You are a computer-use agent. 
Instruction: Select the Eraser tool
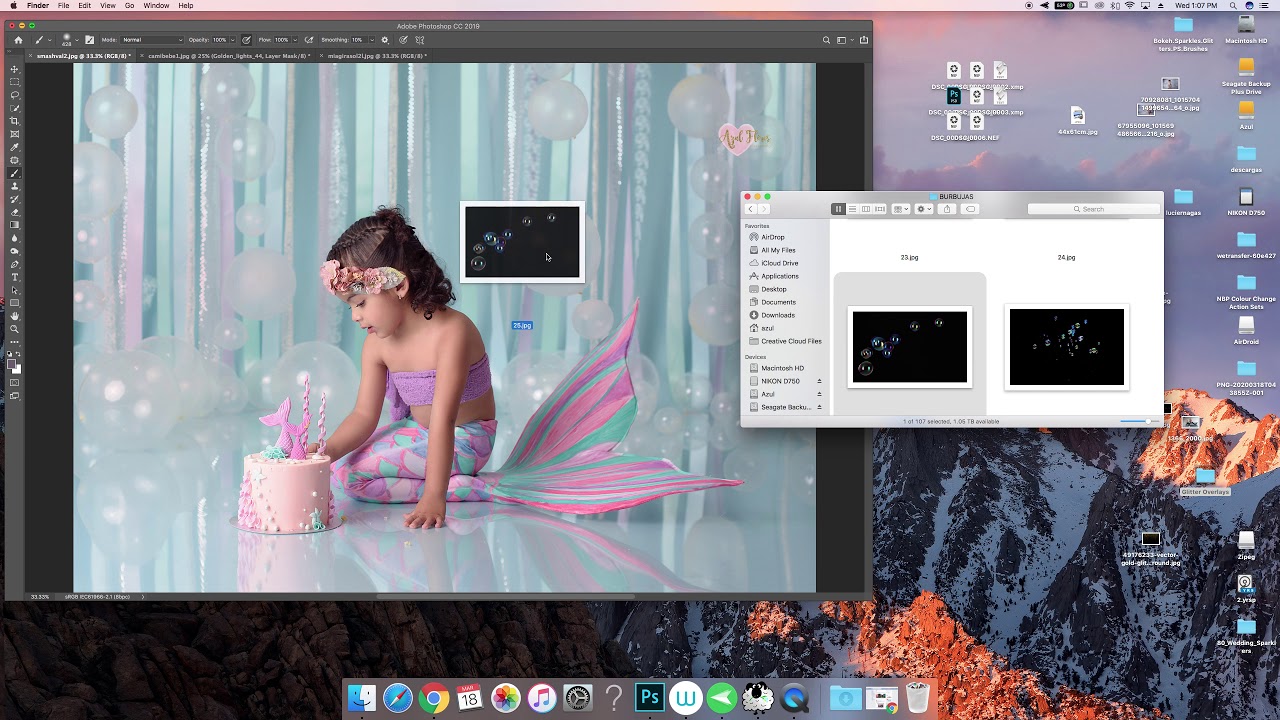[x=15, y=212]
